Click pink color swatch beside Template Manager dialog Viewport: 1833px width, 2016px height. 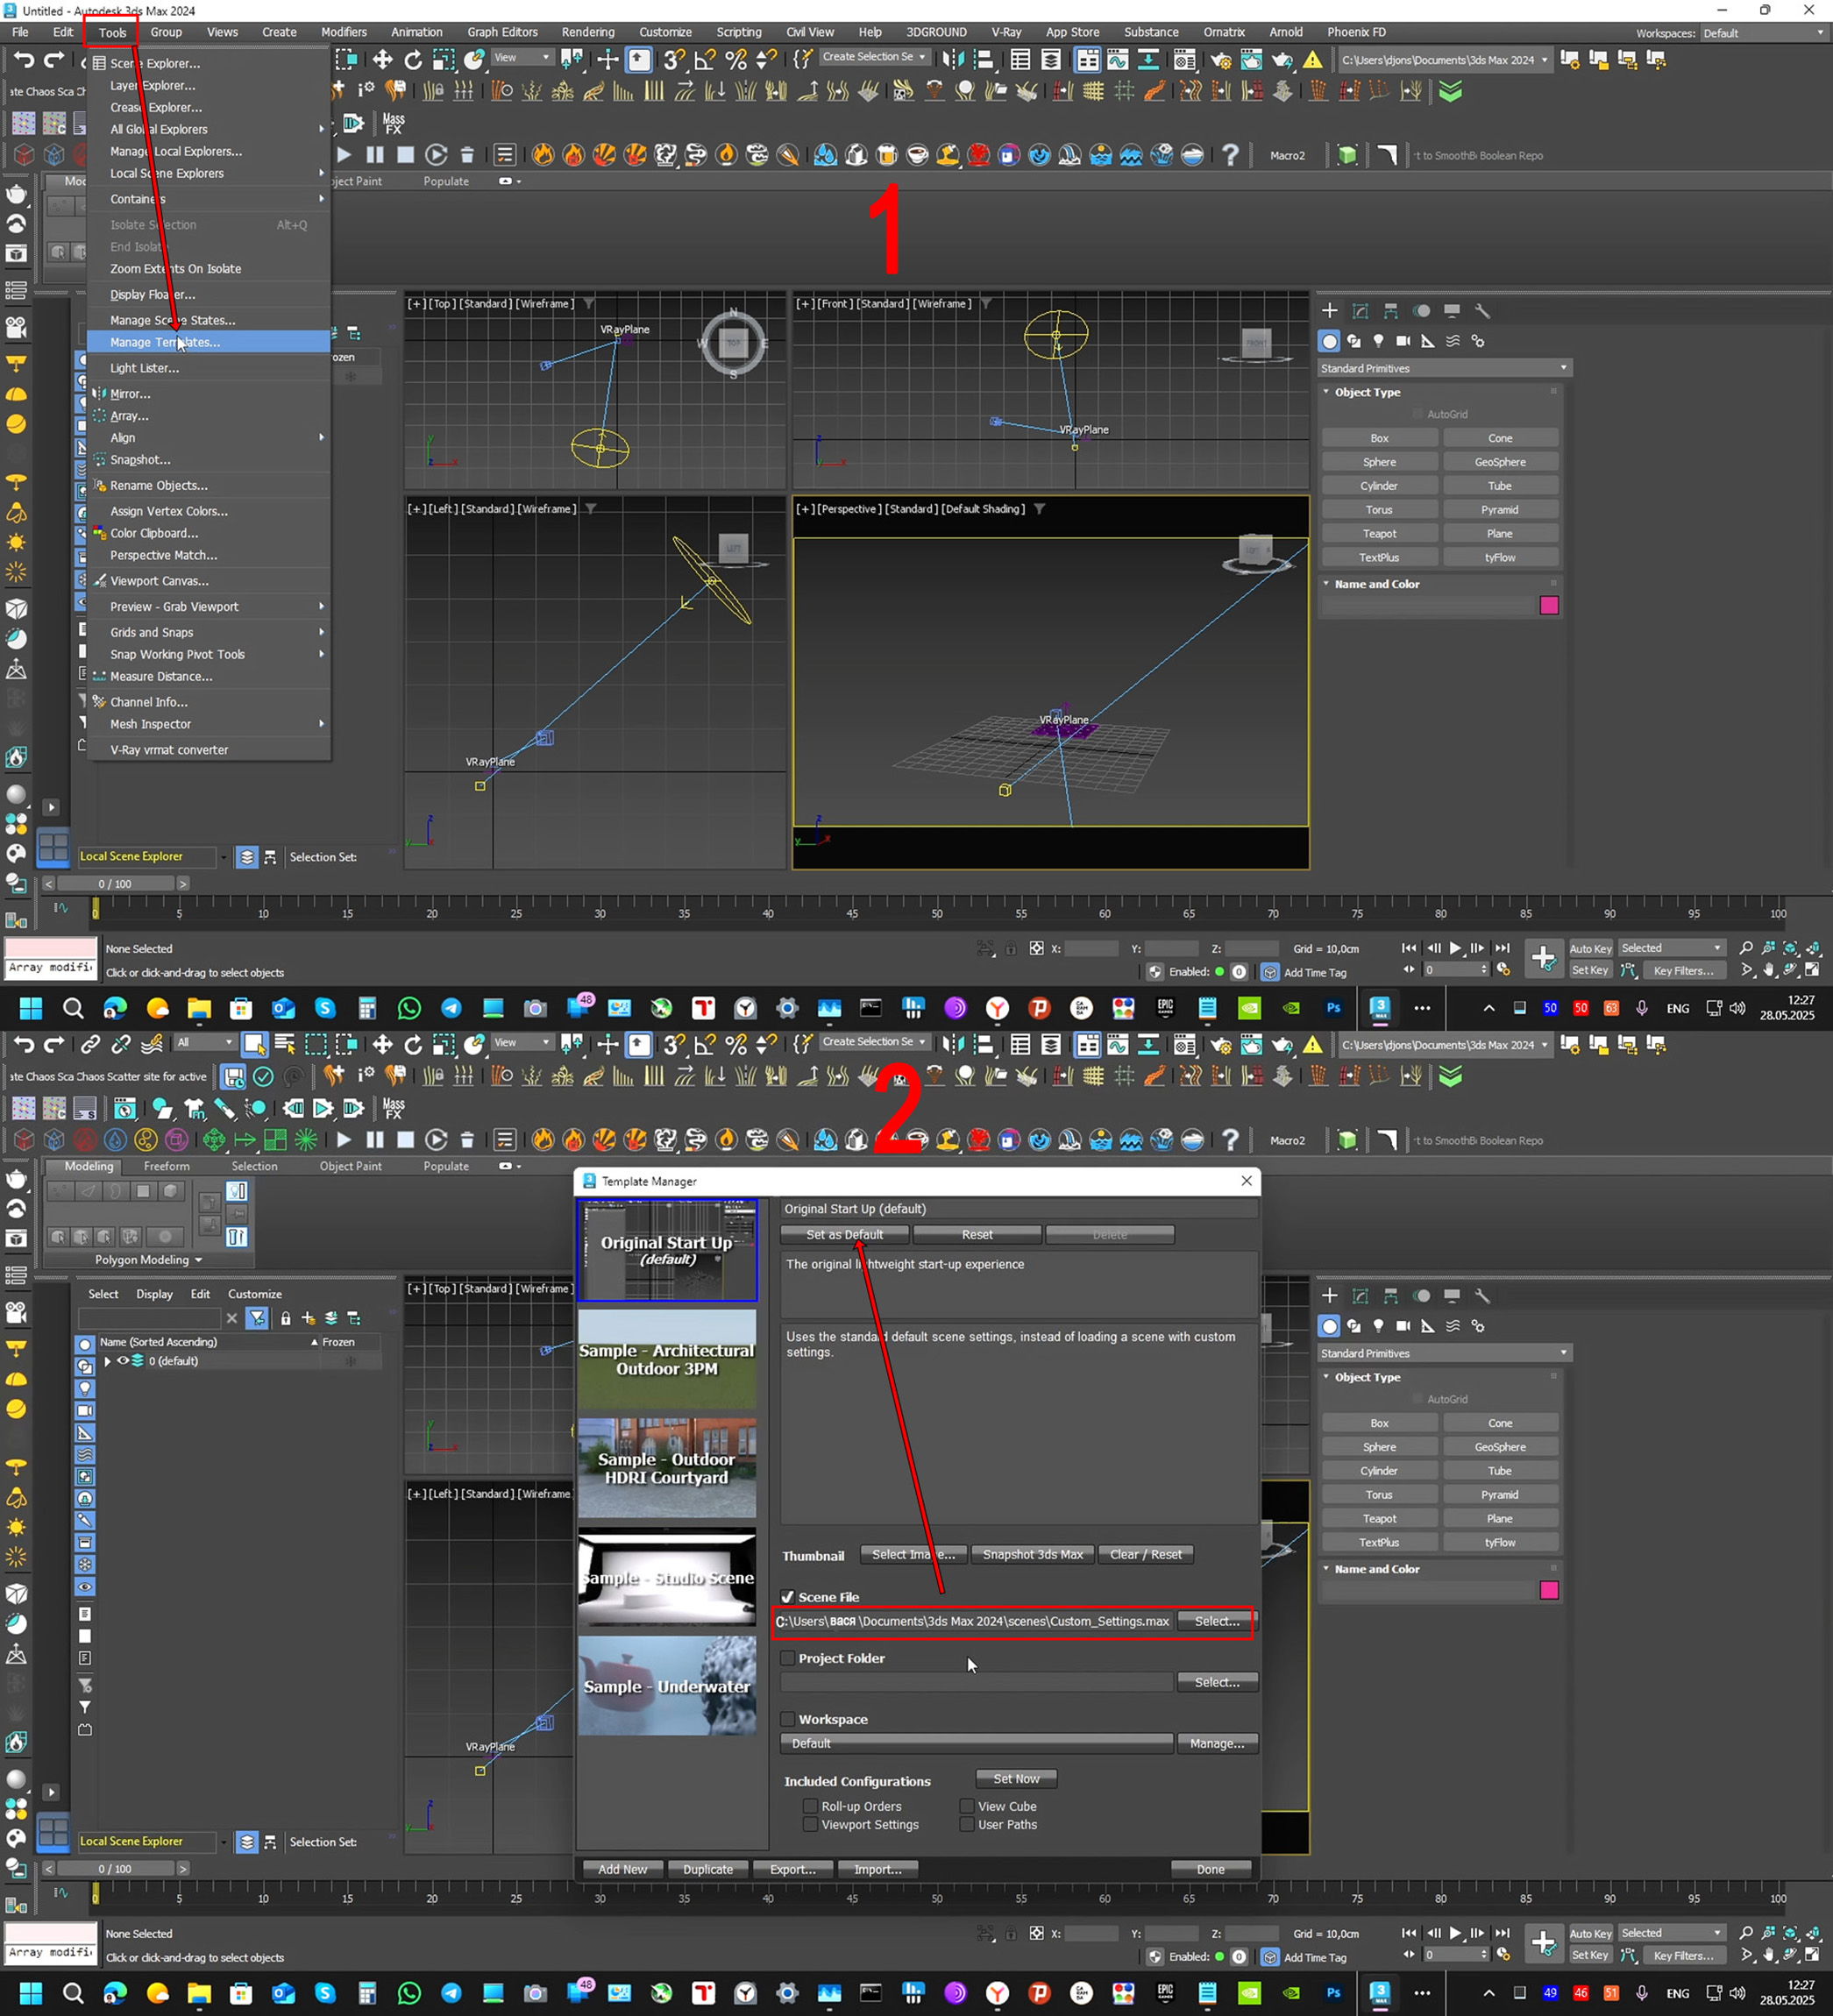[1549, 1590]
